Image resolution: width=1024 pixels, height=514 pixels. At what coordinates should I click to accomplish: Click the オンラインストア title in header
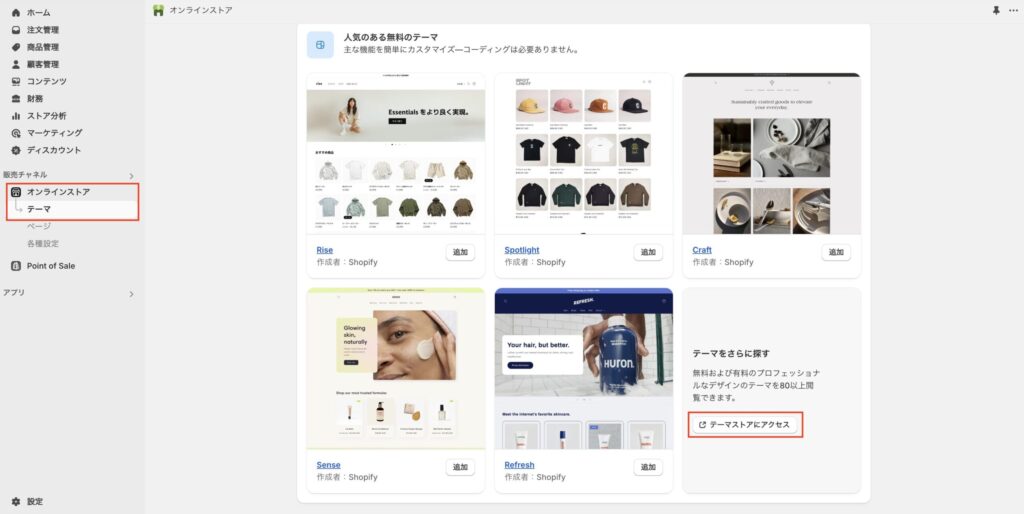[200, 10]
